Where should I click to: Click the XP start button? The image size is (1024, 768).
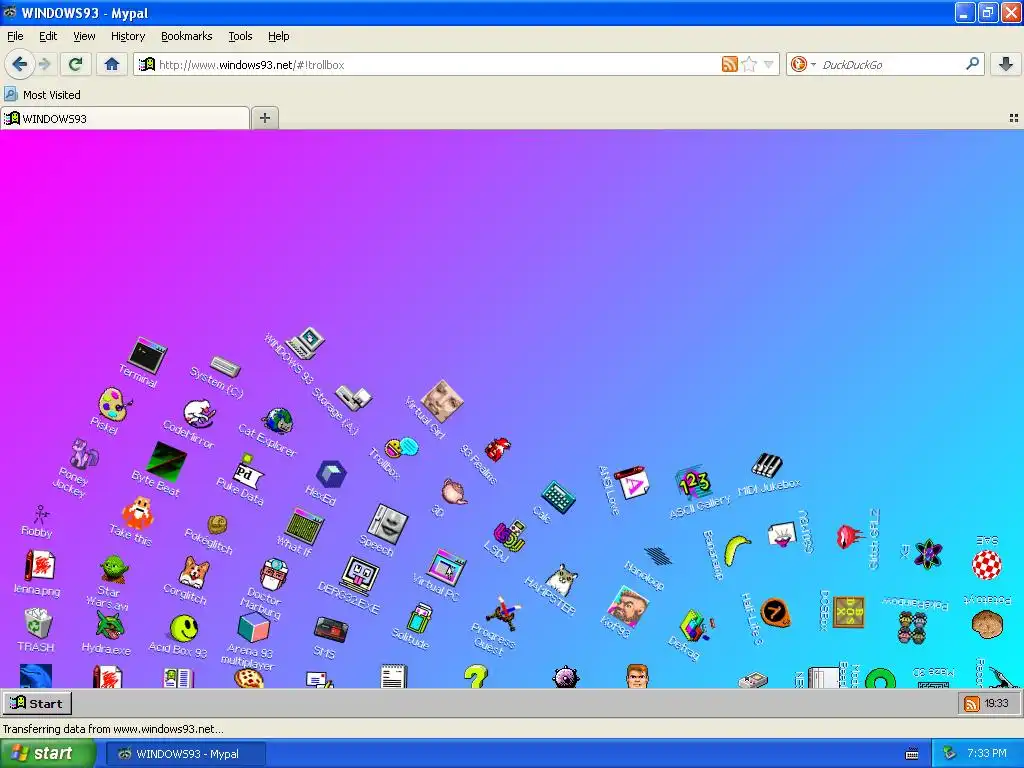click(x=46, y=754)
